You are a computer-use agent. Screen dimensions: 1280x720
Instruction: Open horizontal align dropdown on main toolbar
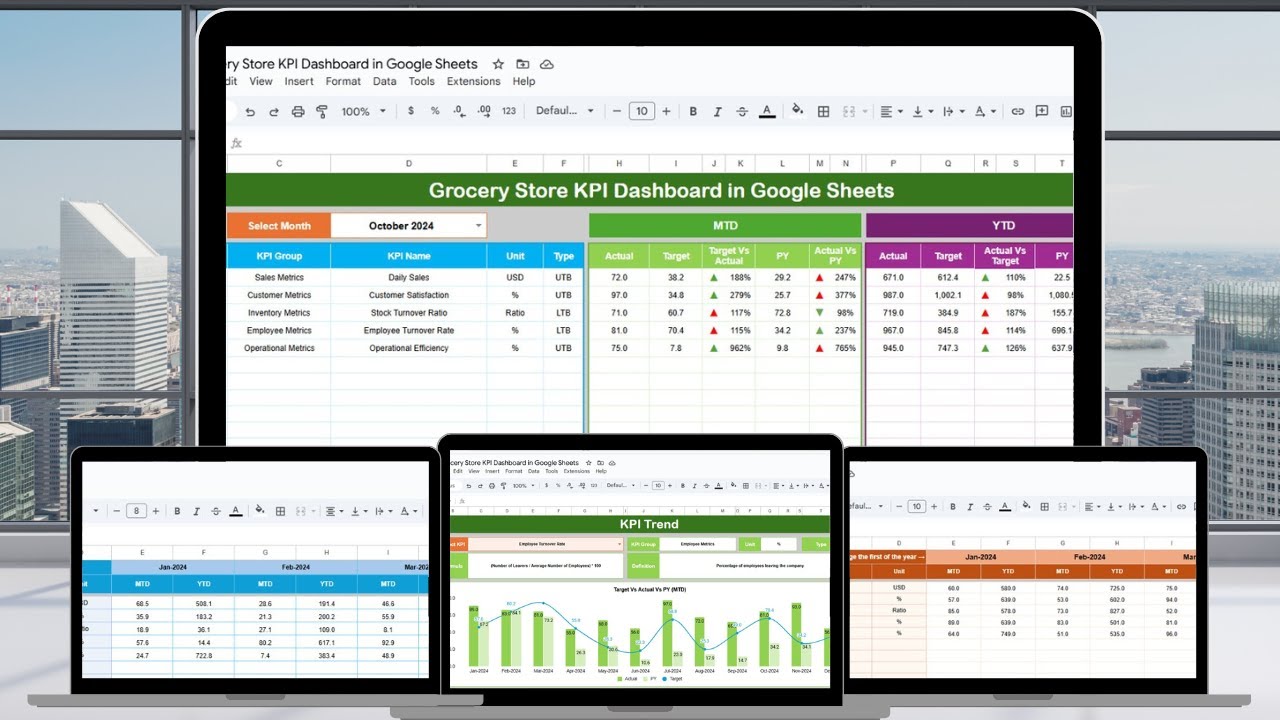890,111
